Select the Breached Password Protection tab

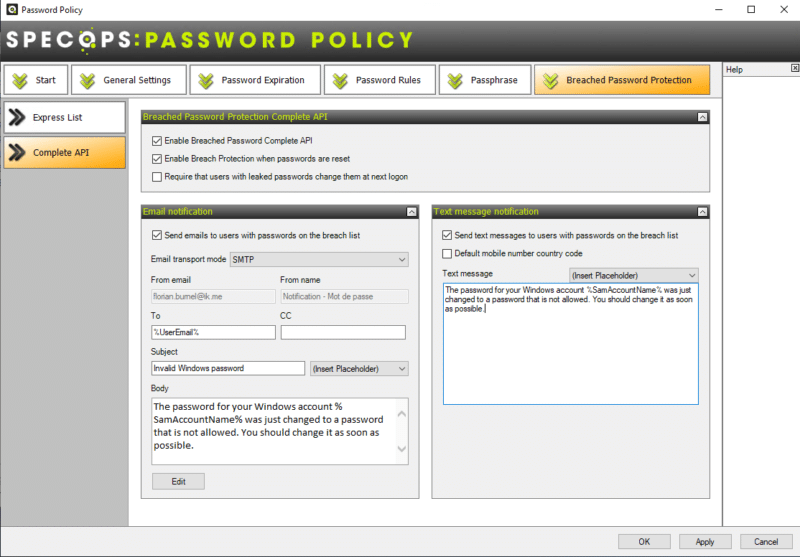[x=622, y=80]
